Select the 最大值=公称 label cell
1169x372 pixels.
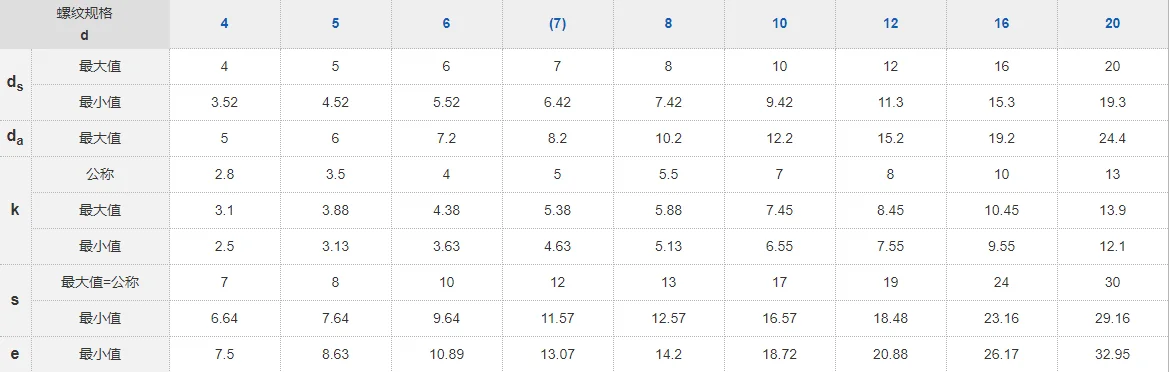tap(100, 283)
